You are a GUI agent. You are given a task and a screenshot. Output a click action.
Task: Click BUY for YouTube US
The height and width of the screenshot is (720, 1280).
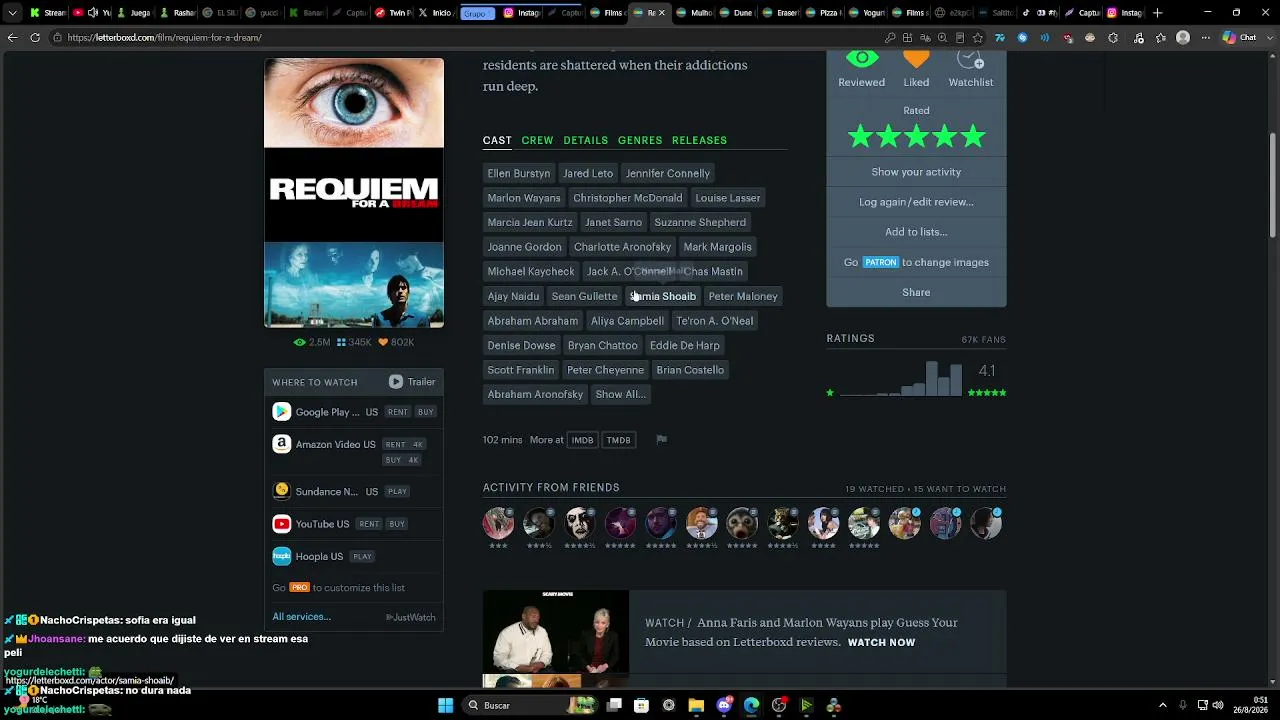(x=397, y=524)
